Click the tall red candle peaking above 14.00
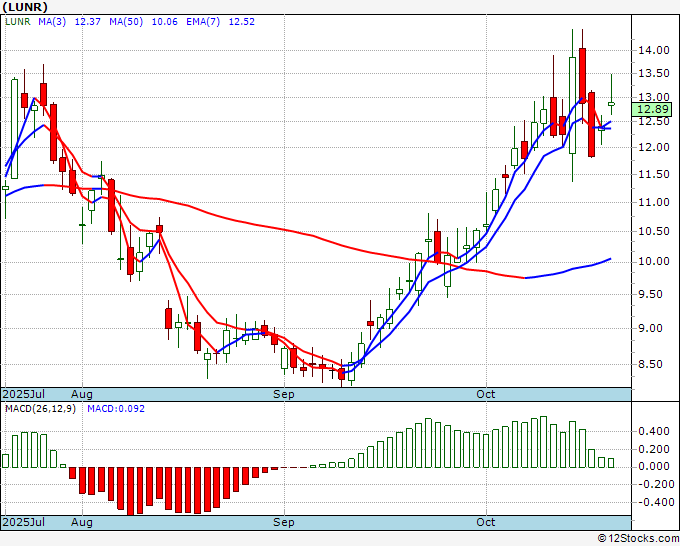 [x=582, y=76]
